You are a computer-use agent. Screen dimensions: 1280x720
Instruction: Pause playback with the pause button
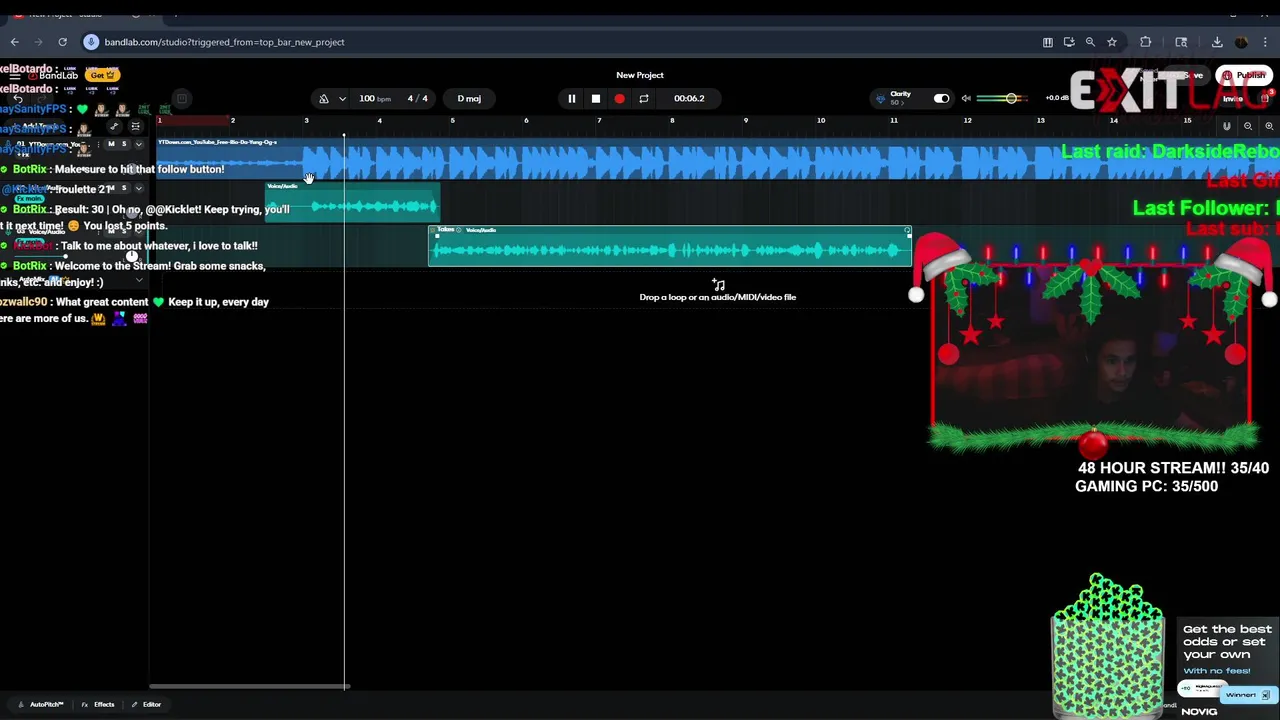coord(571,98)
